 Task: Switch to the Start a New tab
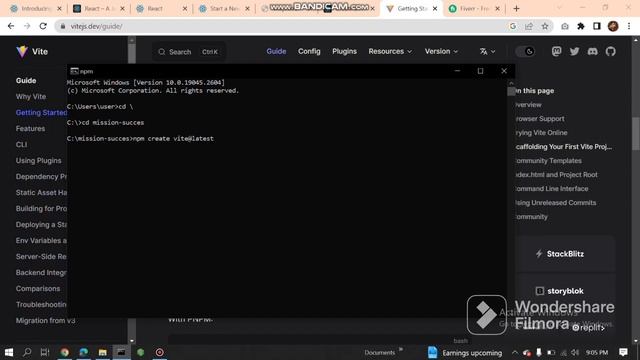point(224,9)
